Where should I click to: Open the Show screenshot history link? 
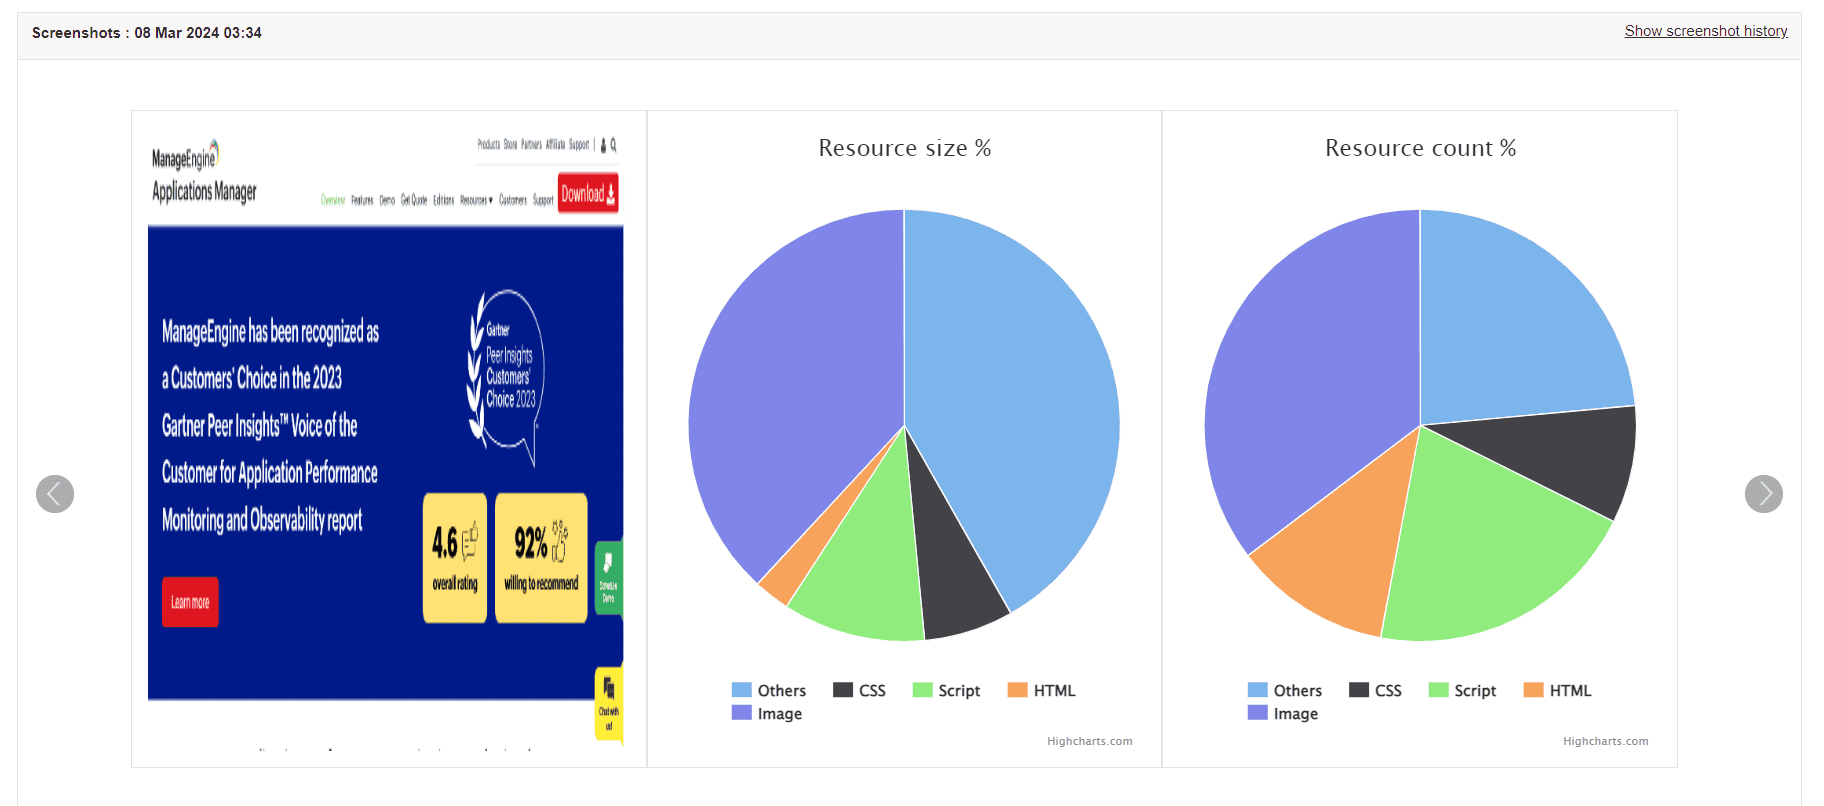point(1705,31)
